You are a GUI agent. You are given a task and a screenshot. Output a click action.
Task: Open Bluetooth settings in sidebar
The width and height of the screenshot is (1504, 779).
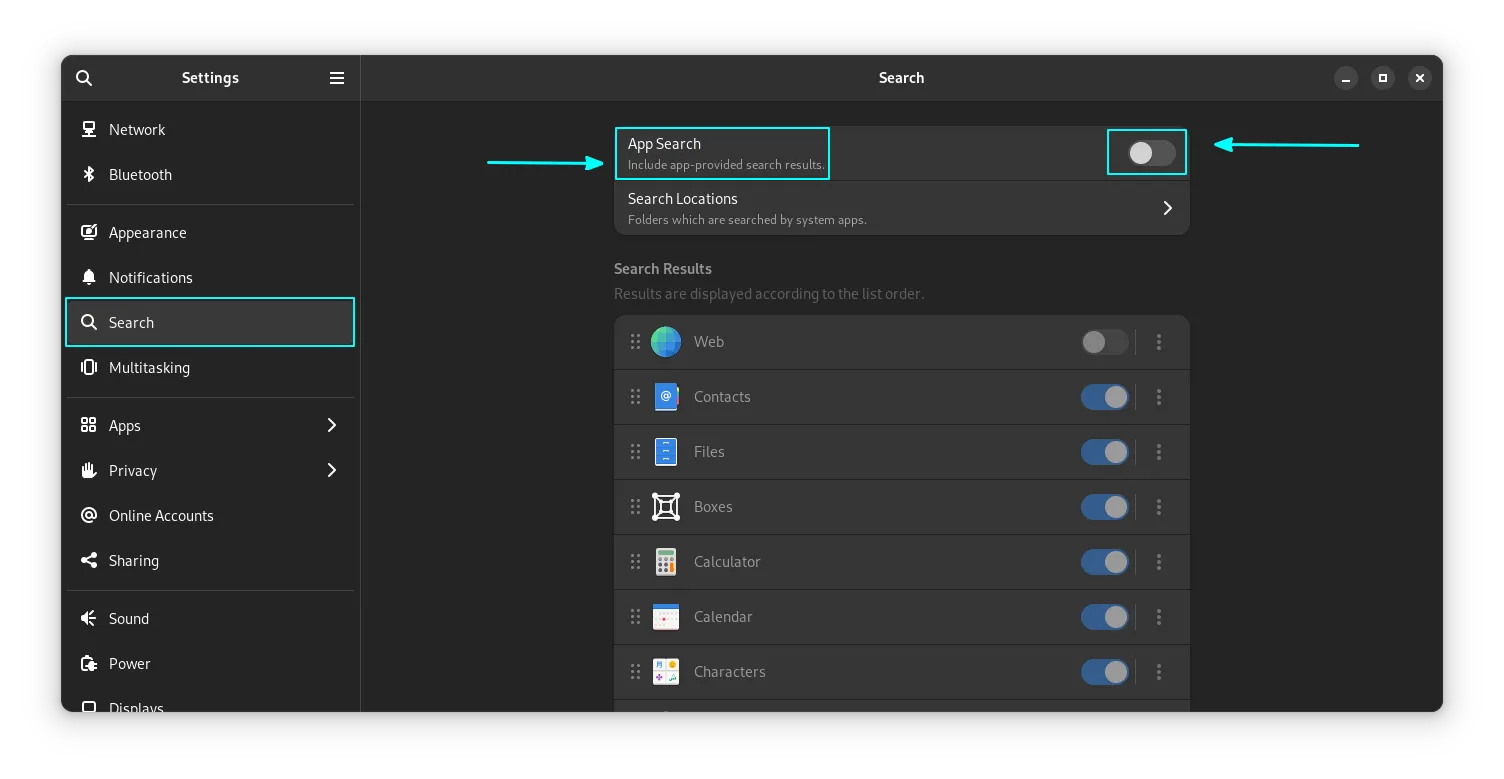tap(140, 175)
